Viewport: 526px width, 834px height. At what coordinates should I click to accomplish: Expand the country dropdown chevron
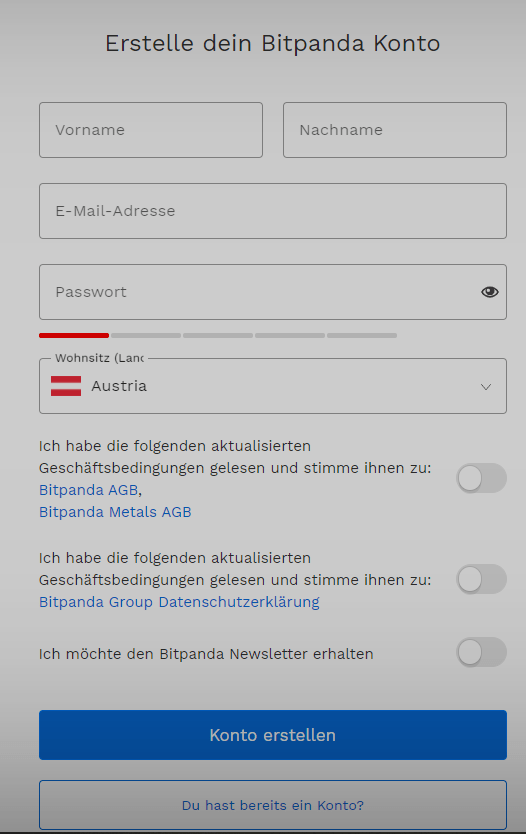click(x=486, y=387)
